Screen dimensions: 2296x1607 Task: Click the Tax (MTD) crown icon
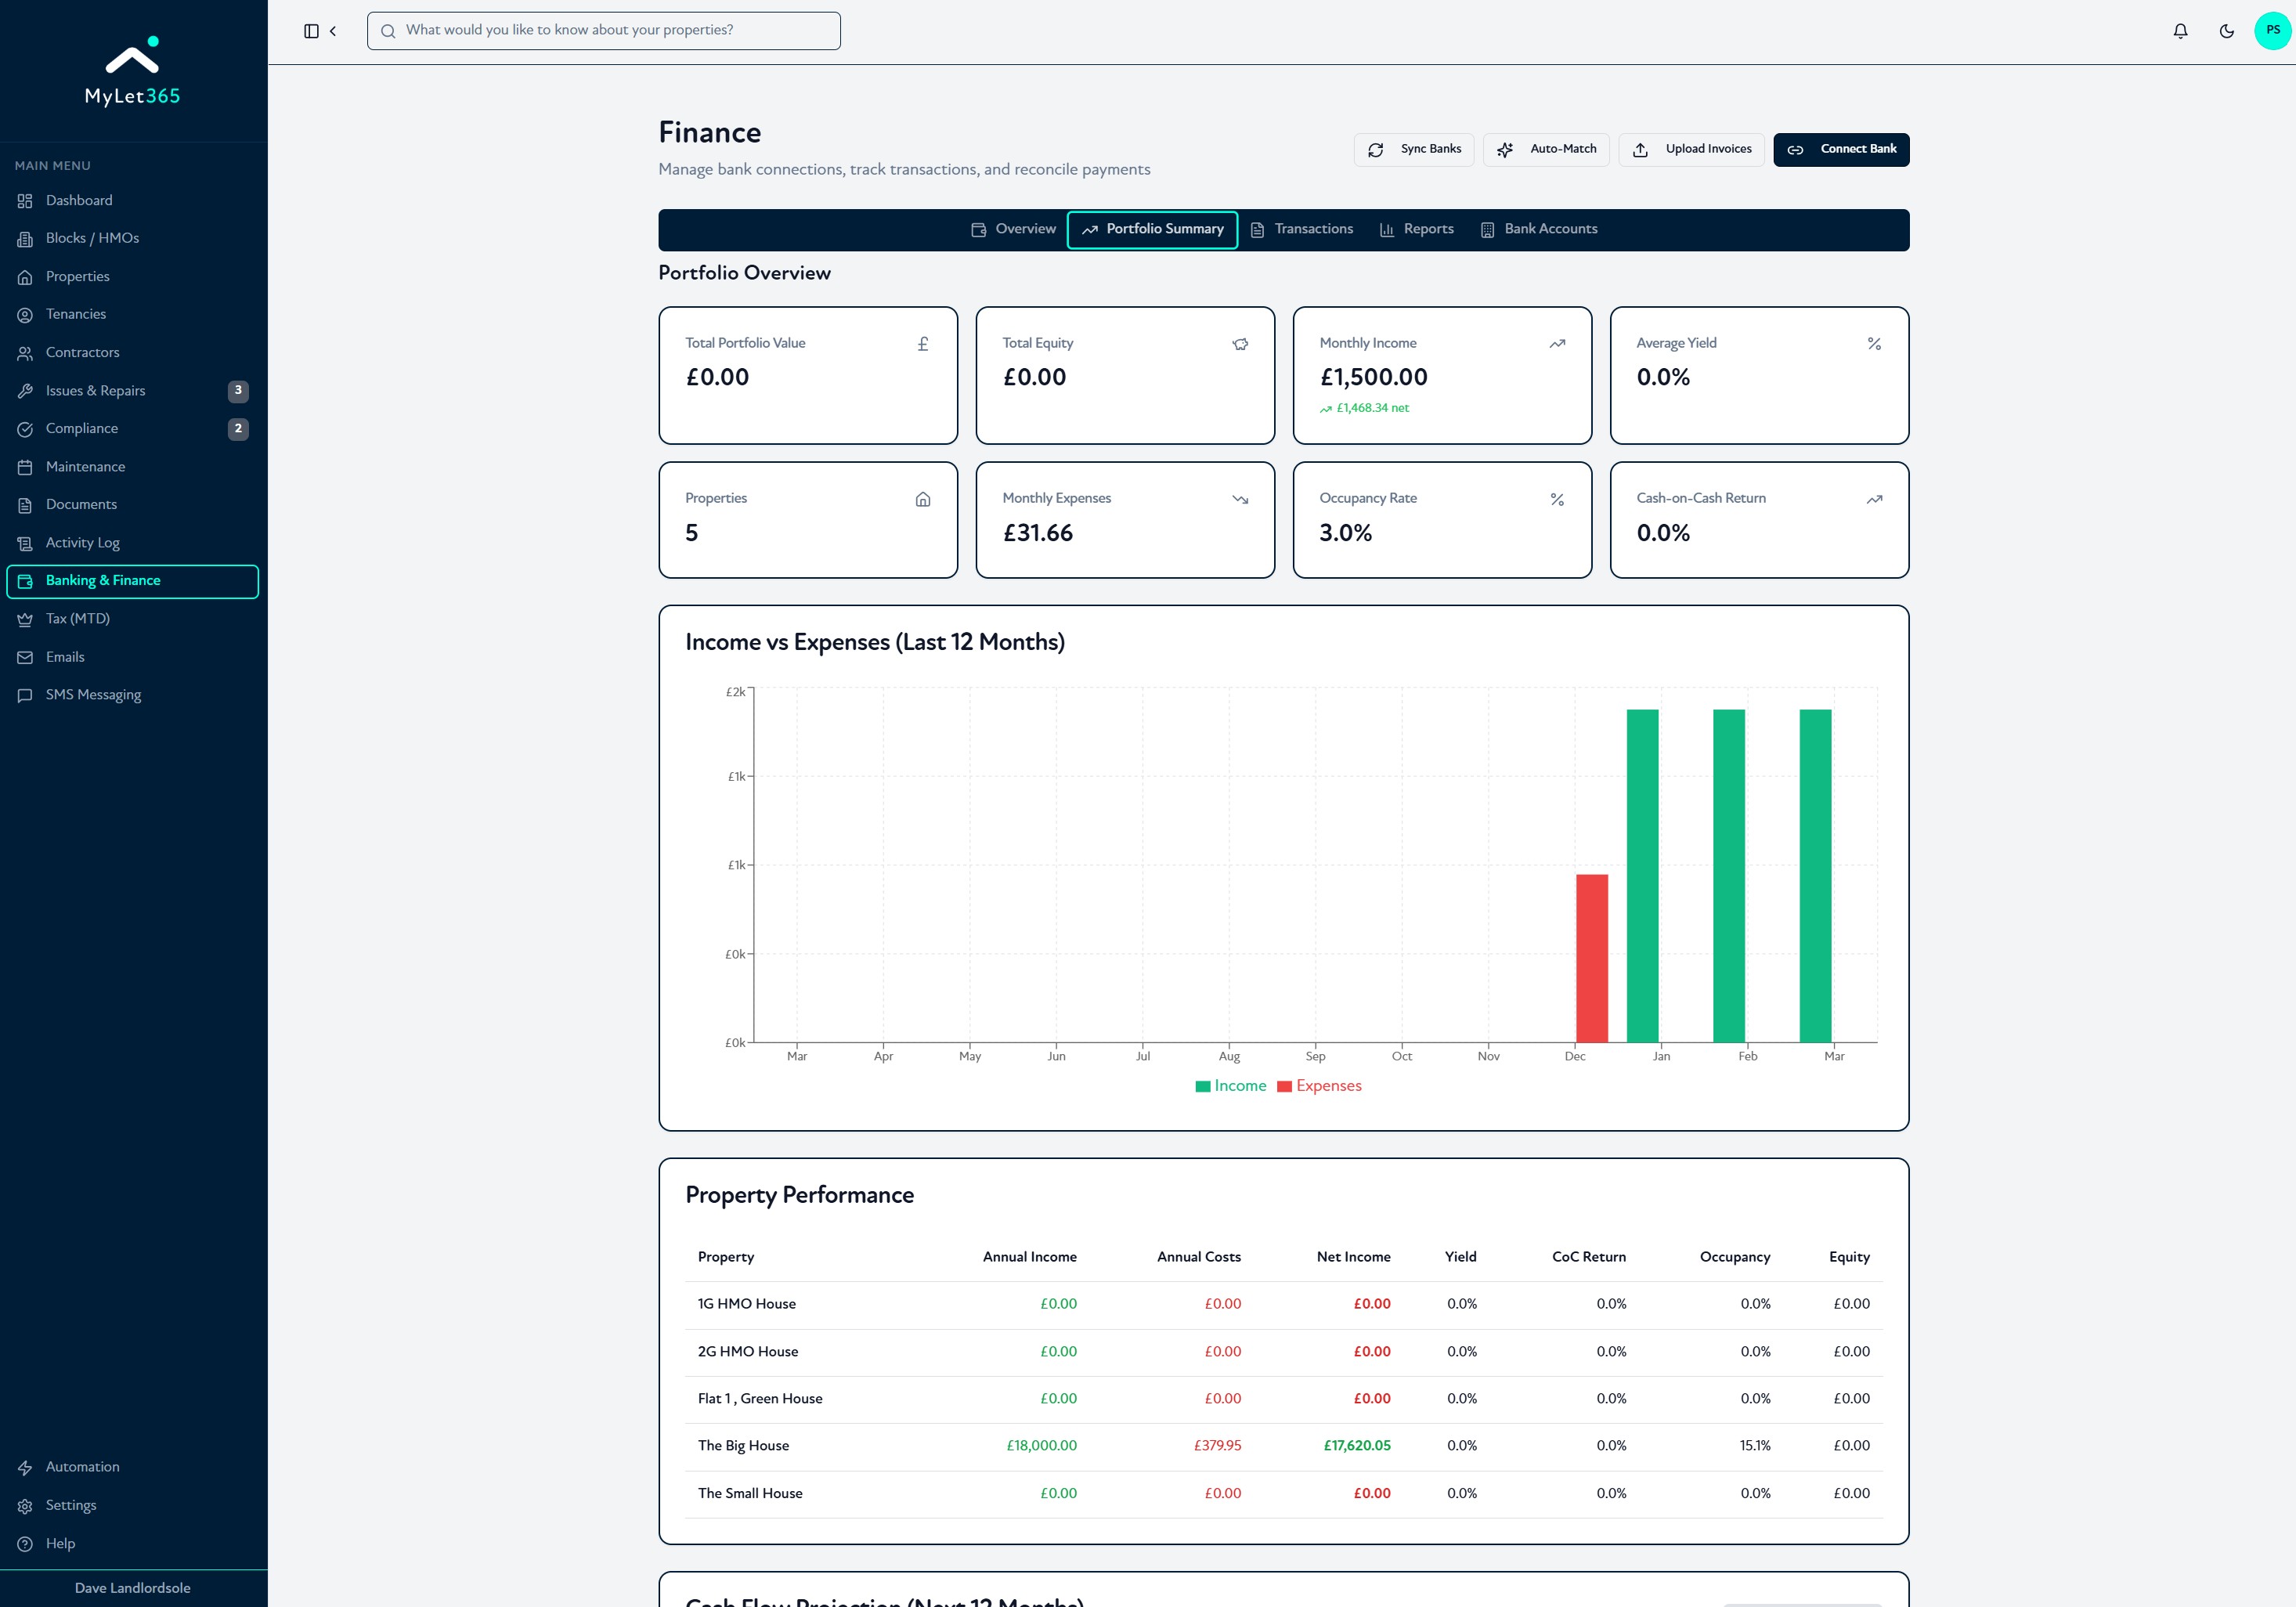25,619
